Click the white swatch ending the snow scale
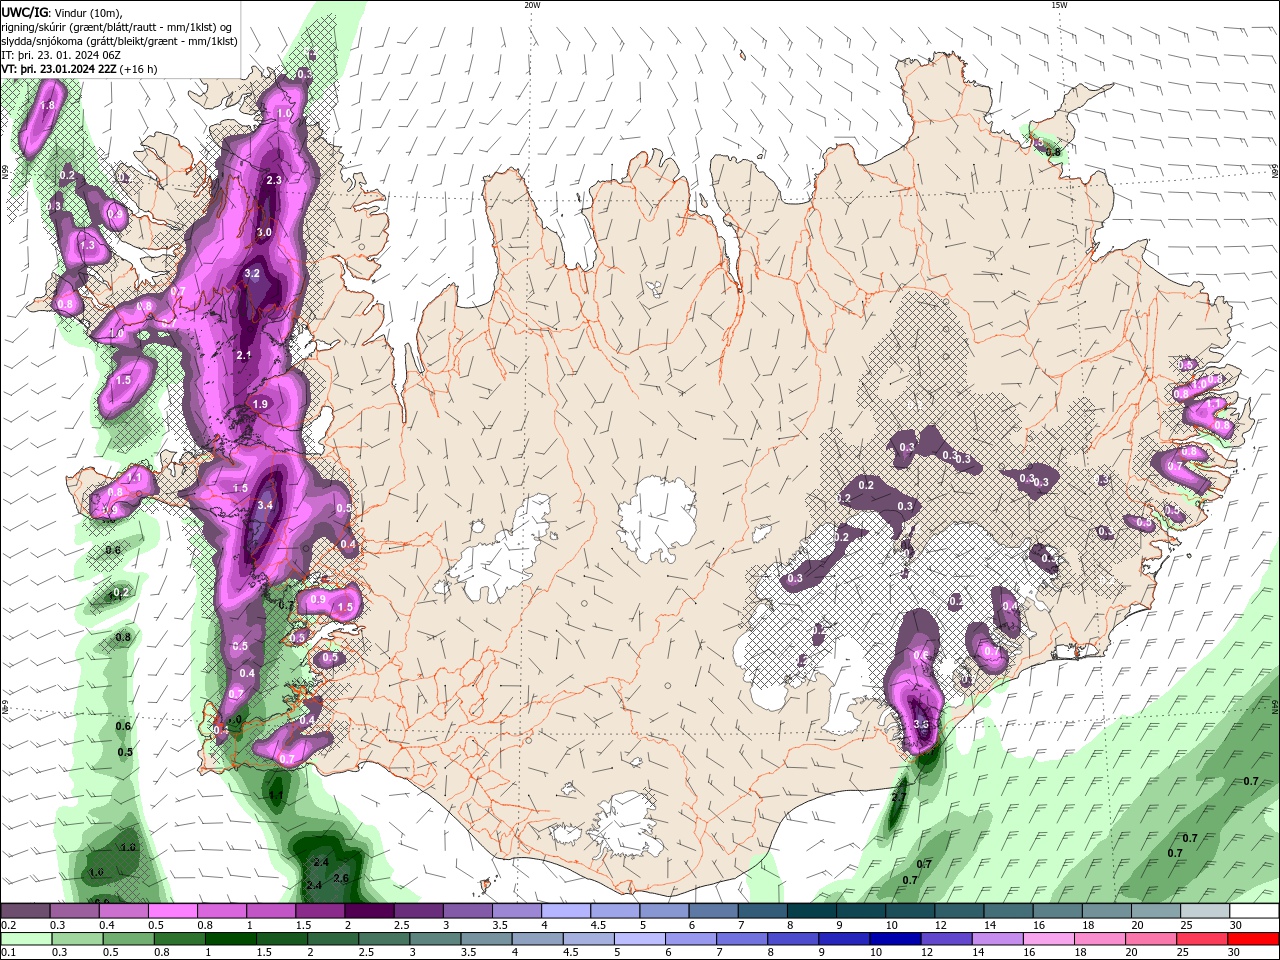This screenshot has height=960, width=1280. pyautogui.click(x=1254, y=911)
